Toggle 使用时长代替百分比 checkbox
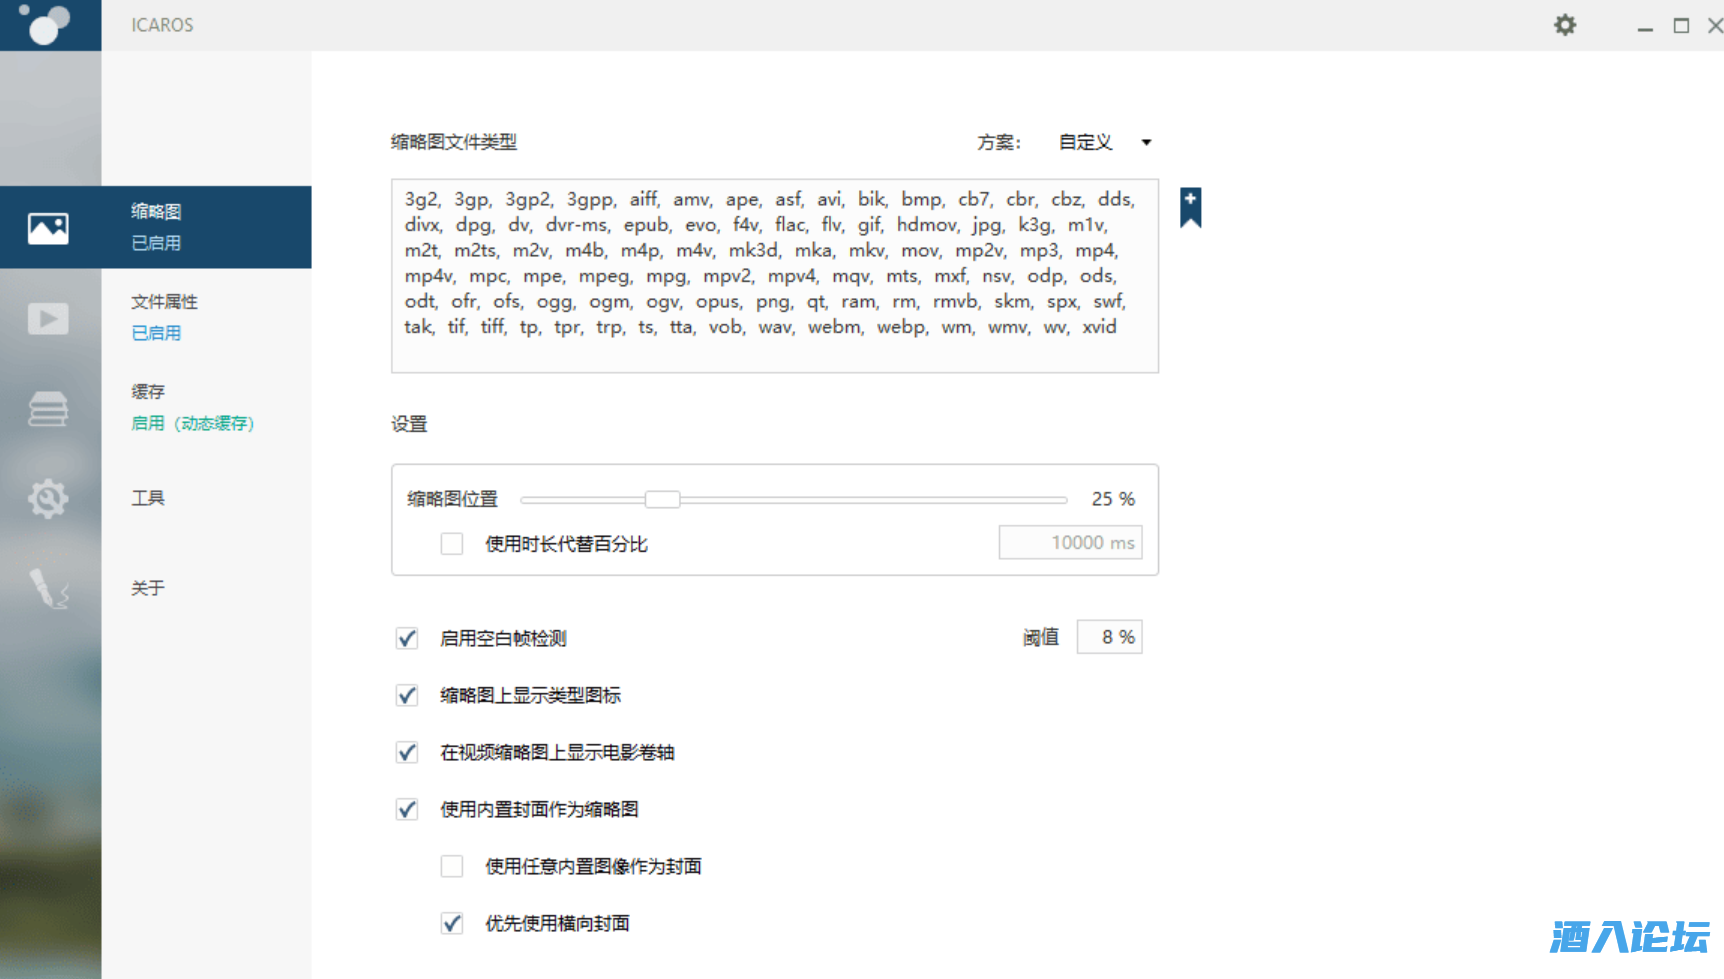The image size is (1724, 979). pyautogui.click(x=452, y=544)
